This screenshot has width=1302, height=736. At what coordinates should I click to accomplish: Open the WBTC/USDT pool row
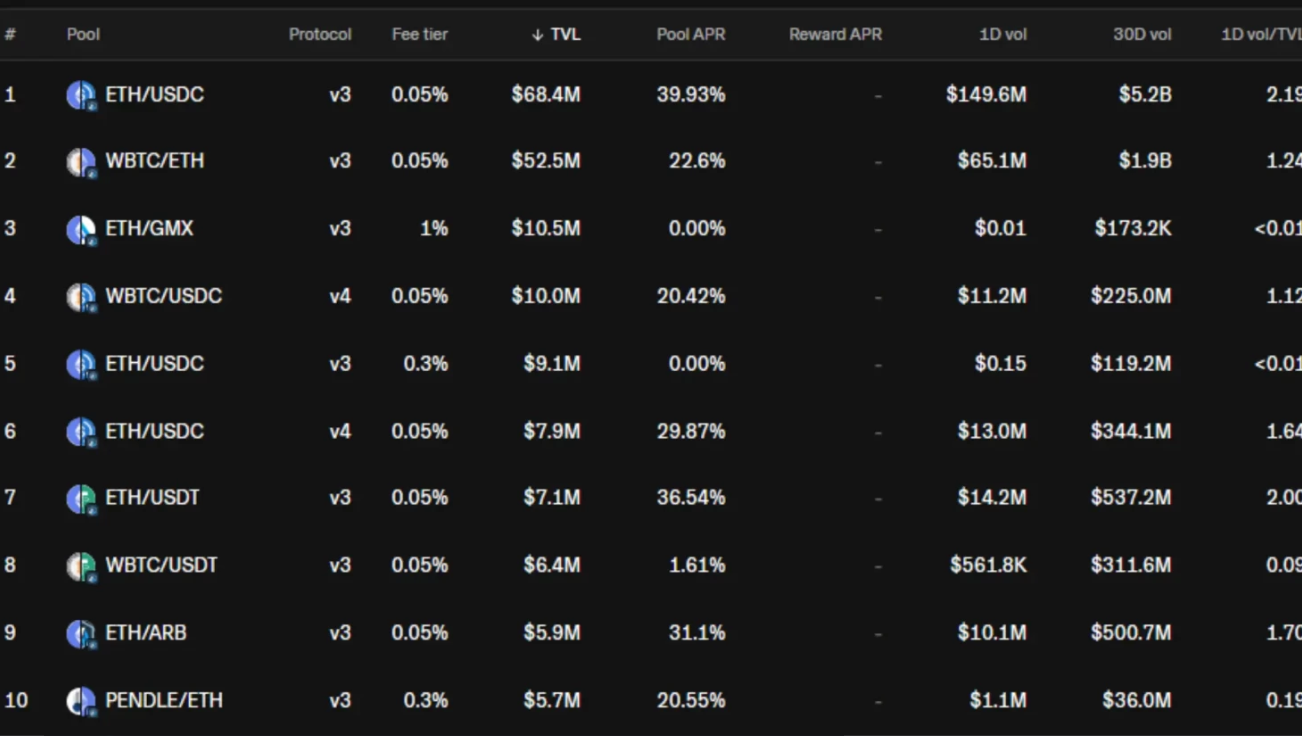point(651,566)
